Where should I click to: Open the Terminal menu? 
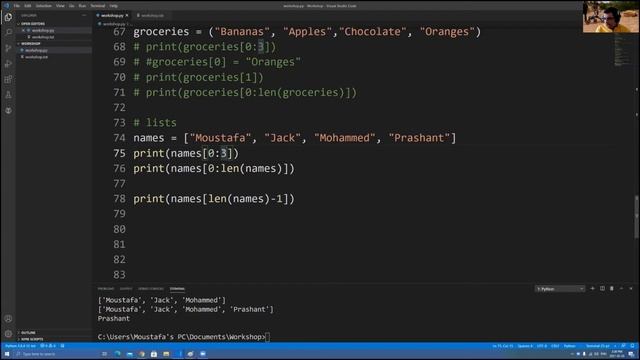(98, 6)
